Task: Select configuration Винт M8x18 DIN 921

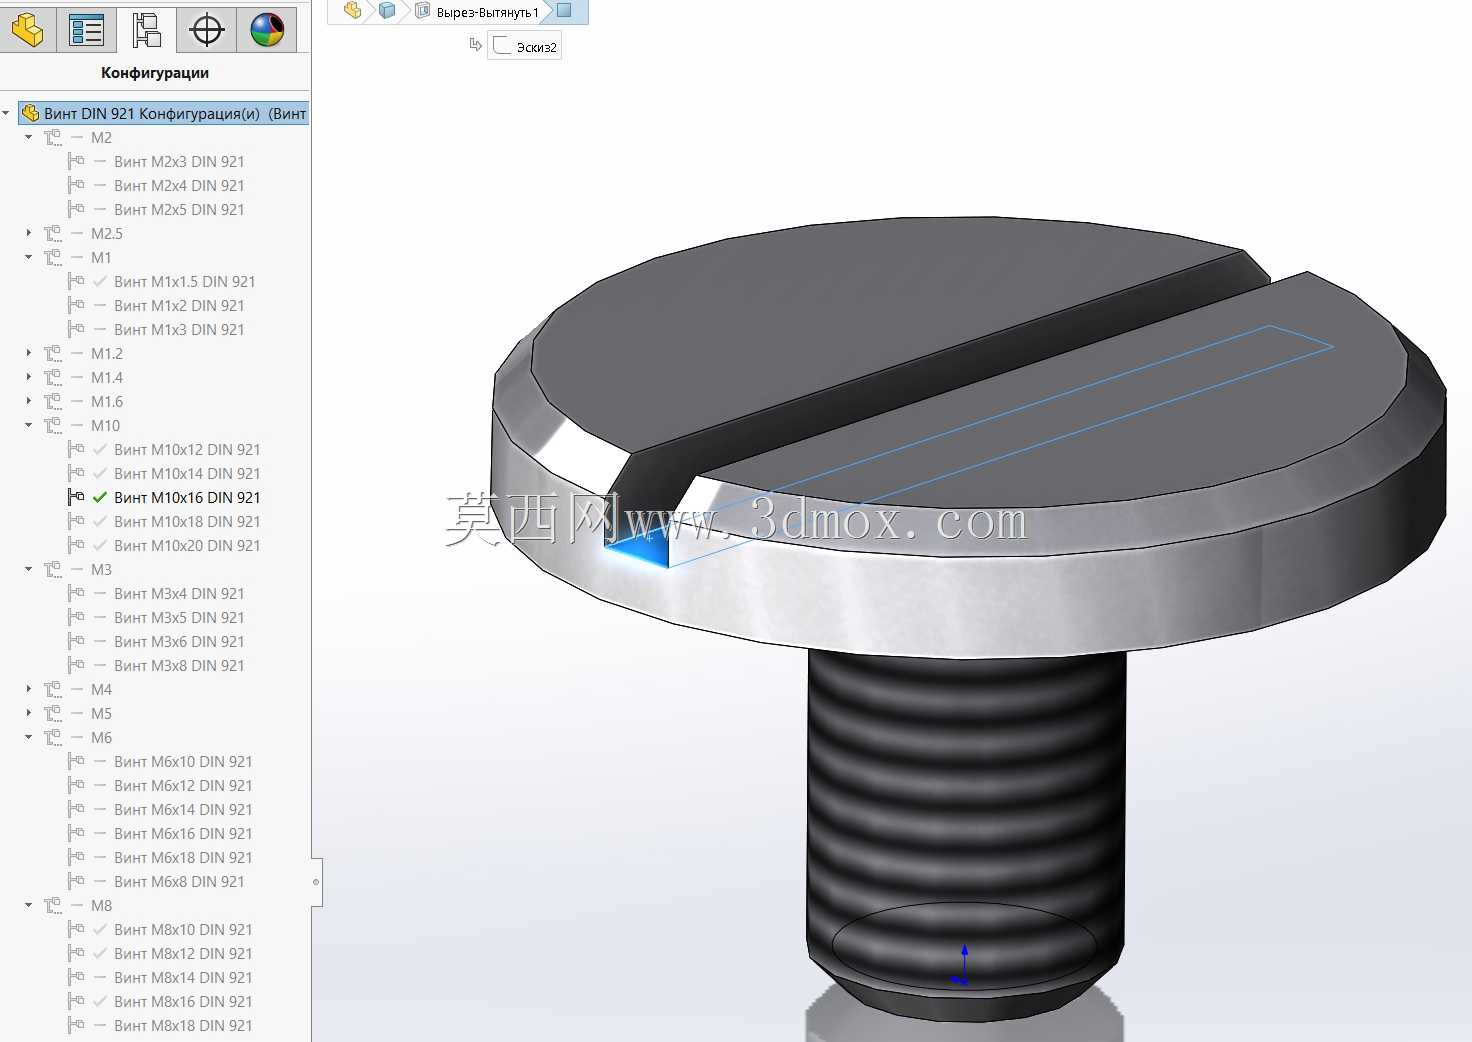Action: (x=183, y=1025)
